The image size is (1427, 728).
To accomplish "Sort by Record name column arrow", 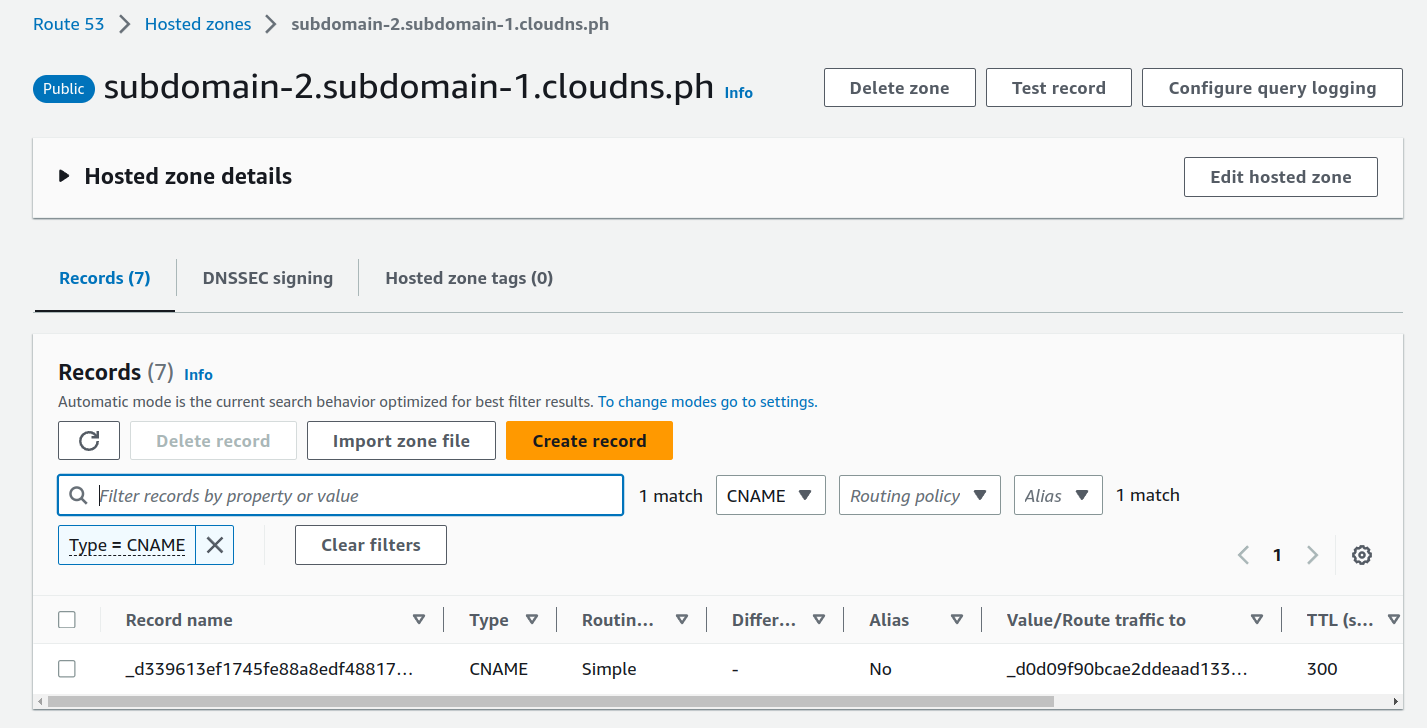I will coord(419,620).
